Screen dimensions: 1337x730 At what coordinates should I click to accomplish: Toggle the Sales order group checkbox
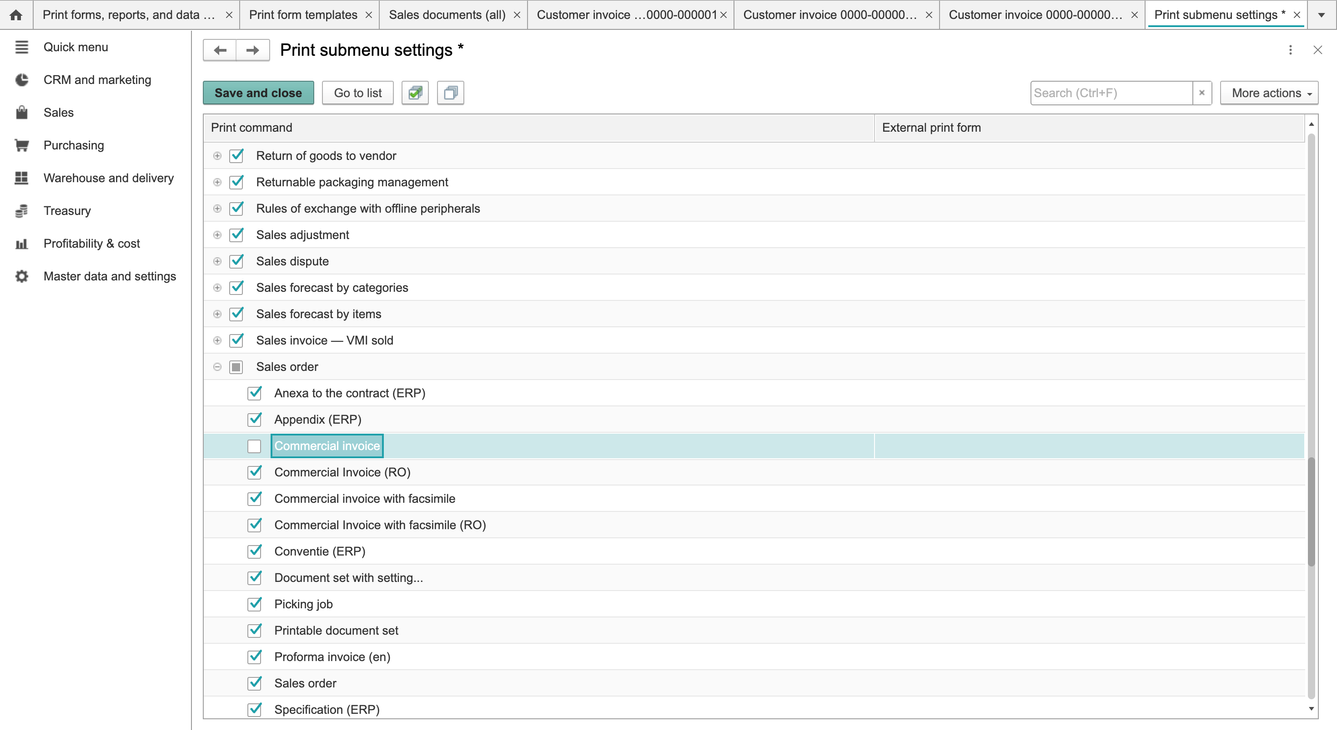pyautogui.click(x=237, y=367)
